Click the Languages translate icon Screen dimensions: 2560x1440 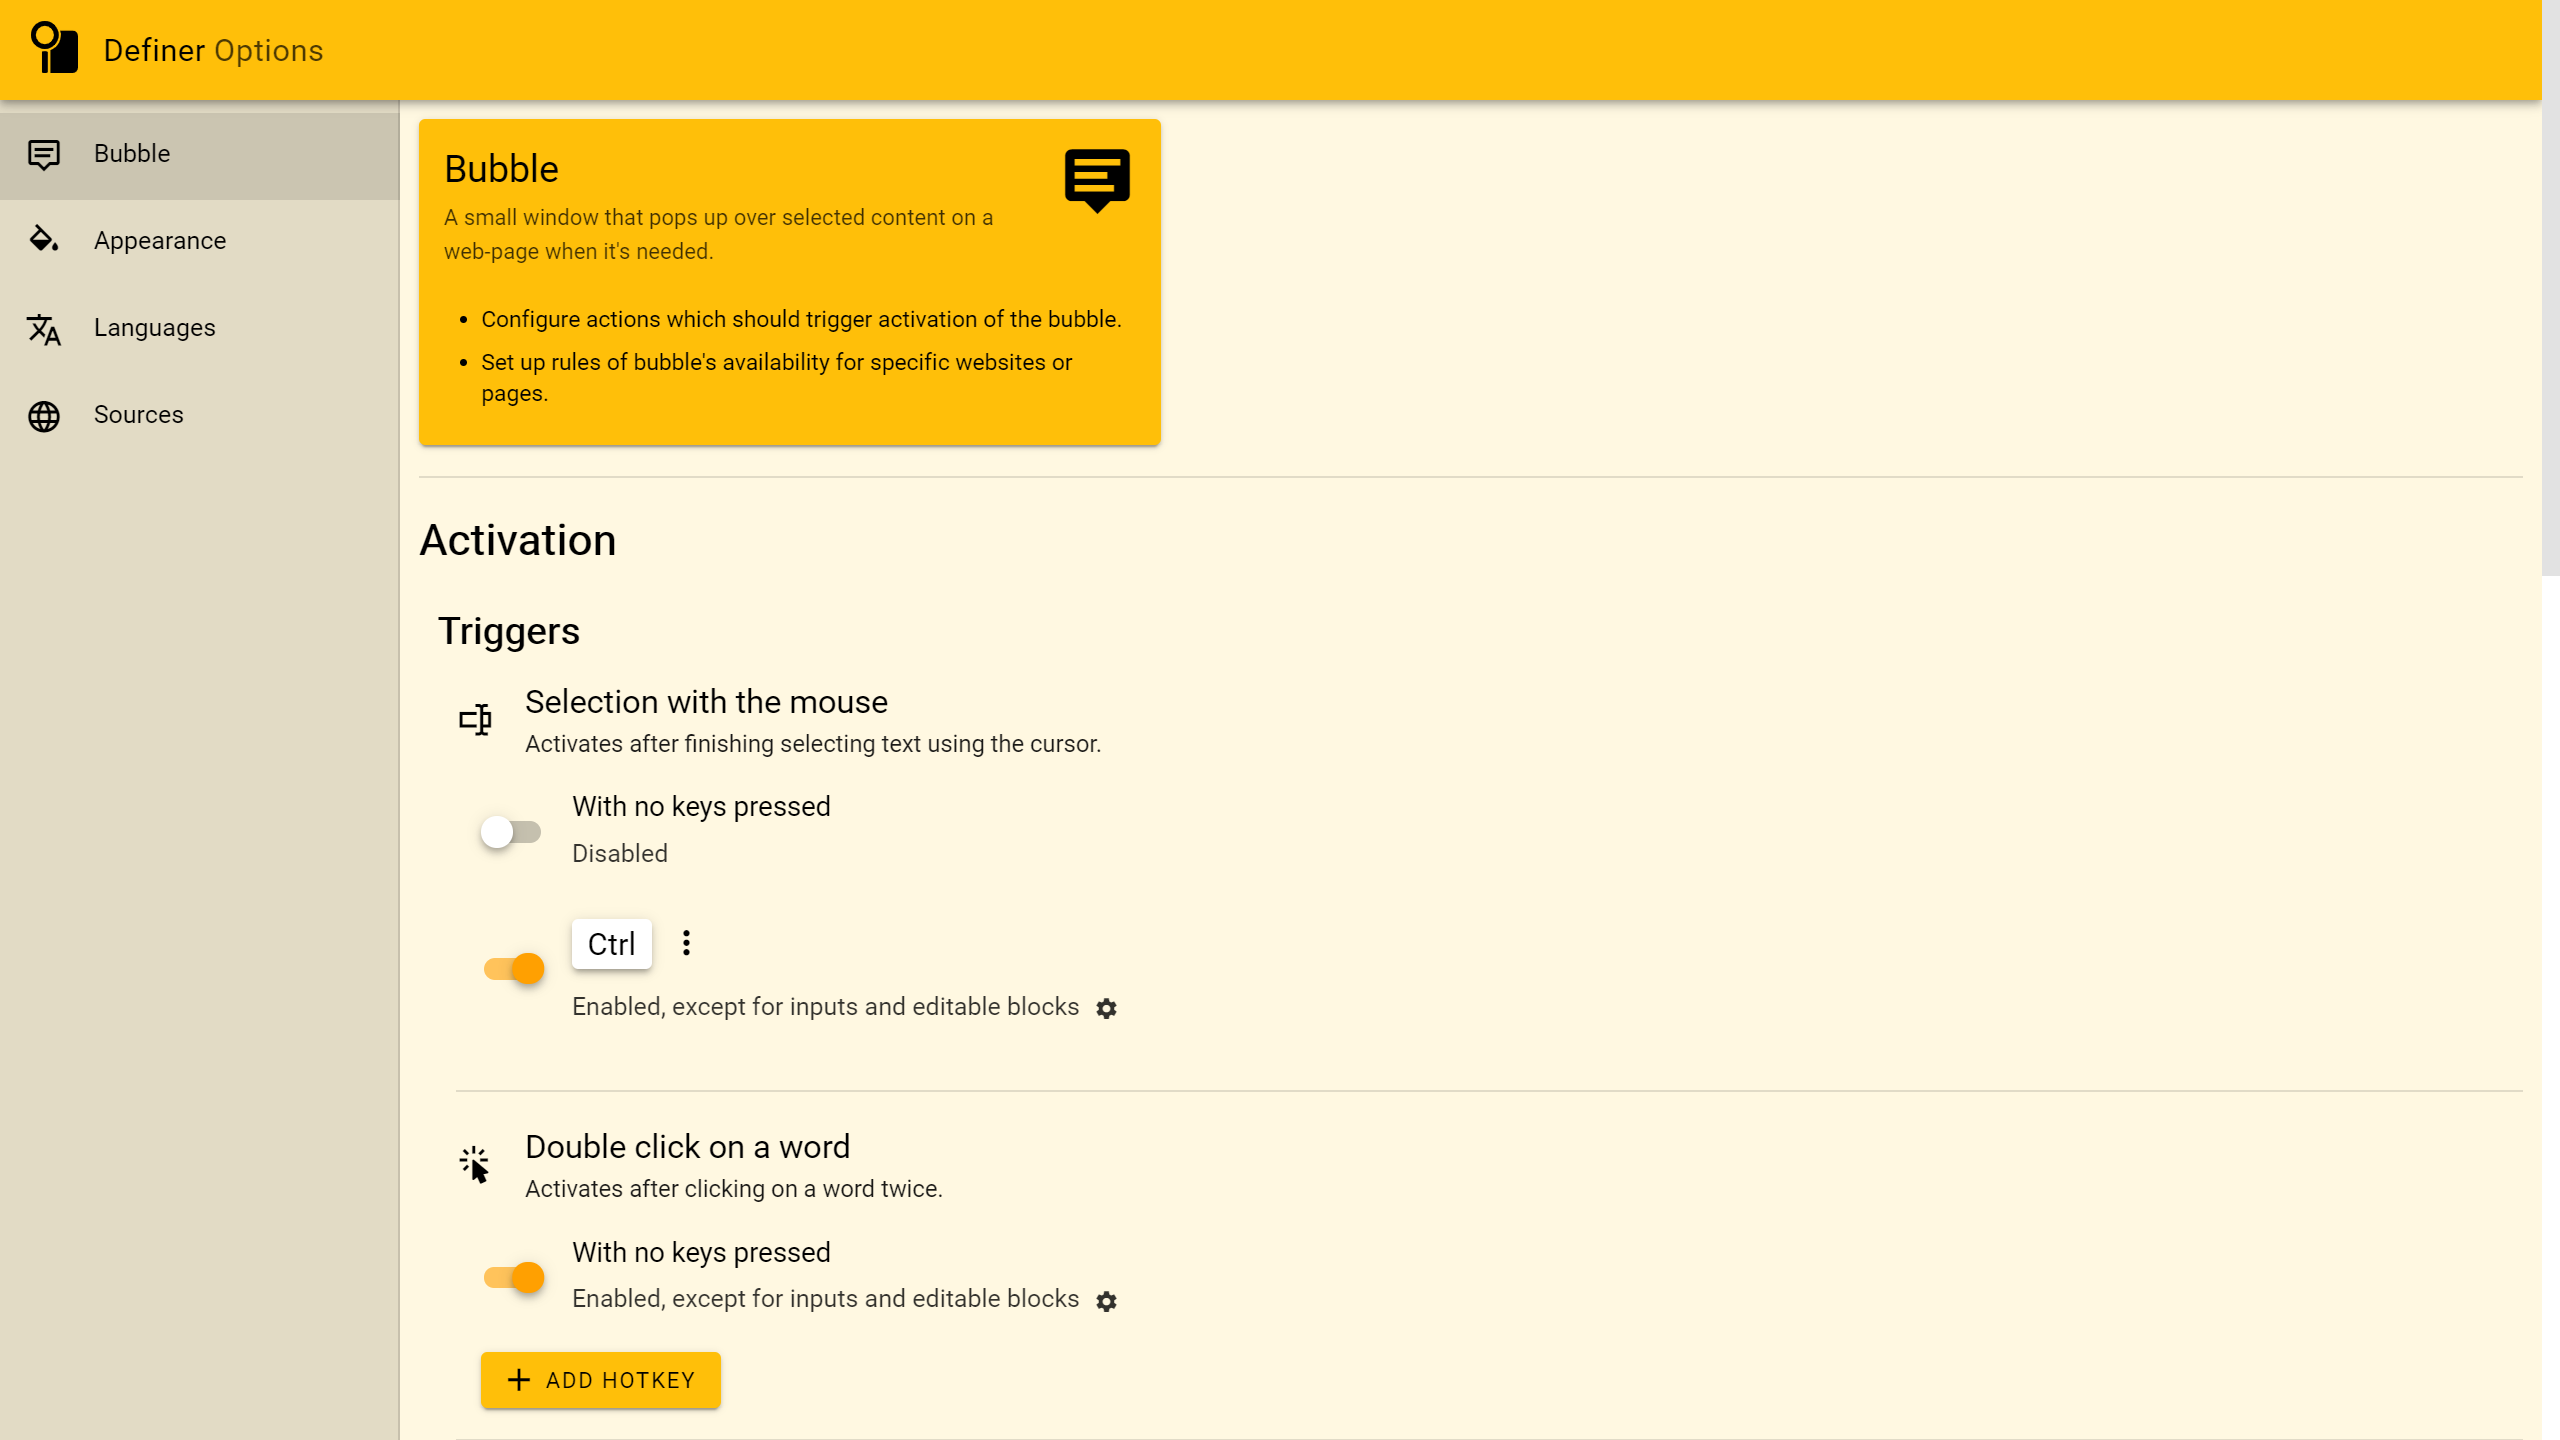pos(44,328)
